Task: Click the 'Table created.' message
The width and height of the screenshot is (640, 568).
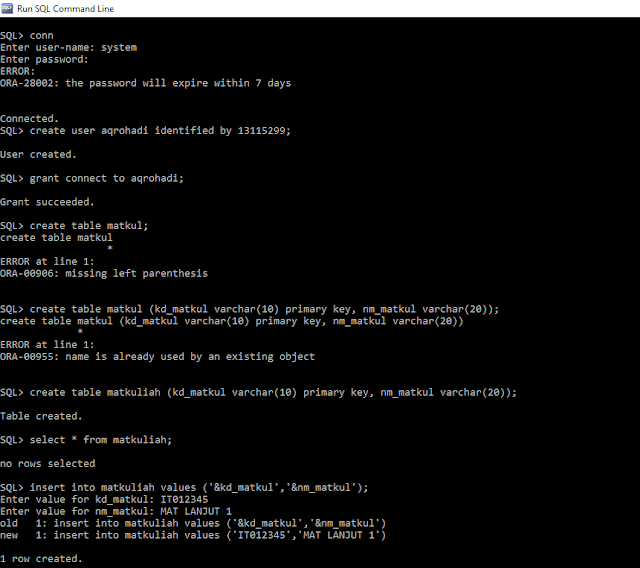Action: click(41, 416)
